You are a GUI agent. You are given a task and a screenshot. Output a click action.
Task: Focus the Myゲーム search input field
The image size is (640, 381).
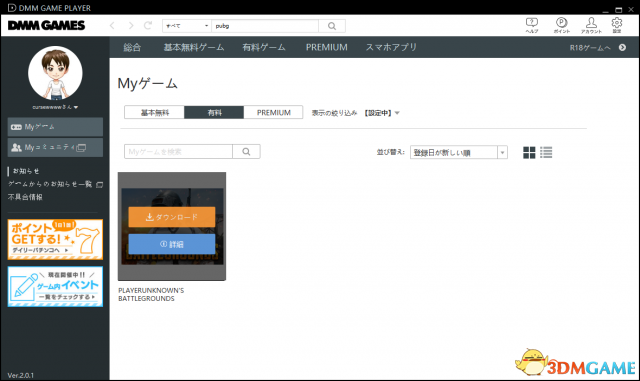point(178,152)
